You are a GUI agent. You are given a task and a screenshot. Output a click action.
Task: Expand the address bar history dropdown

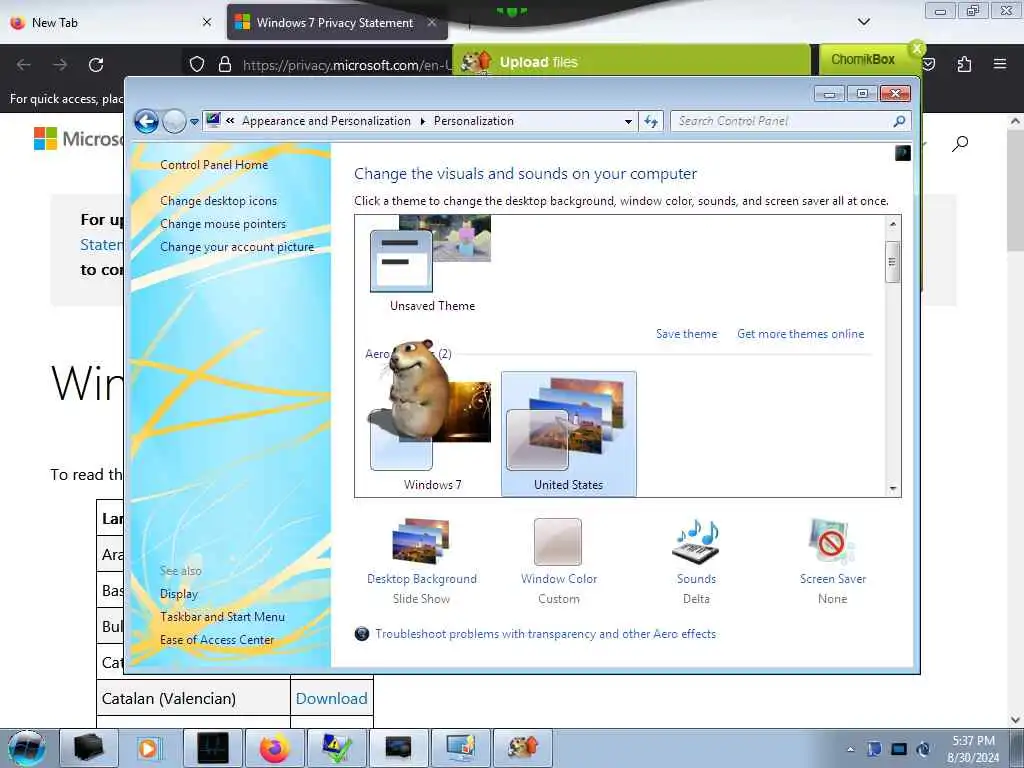628,121
